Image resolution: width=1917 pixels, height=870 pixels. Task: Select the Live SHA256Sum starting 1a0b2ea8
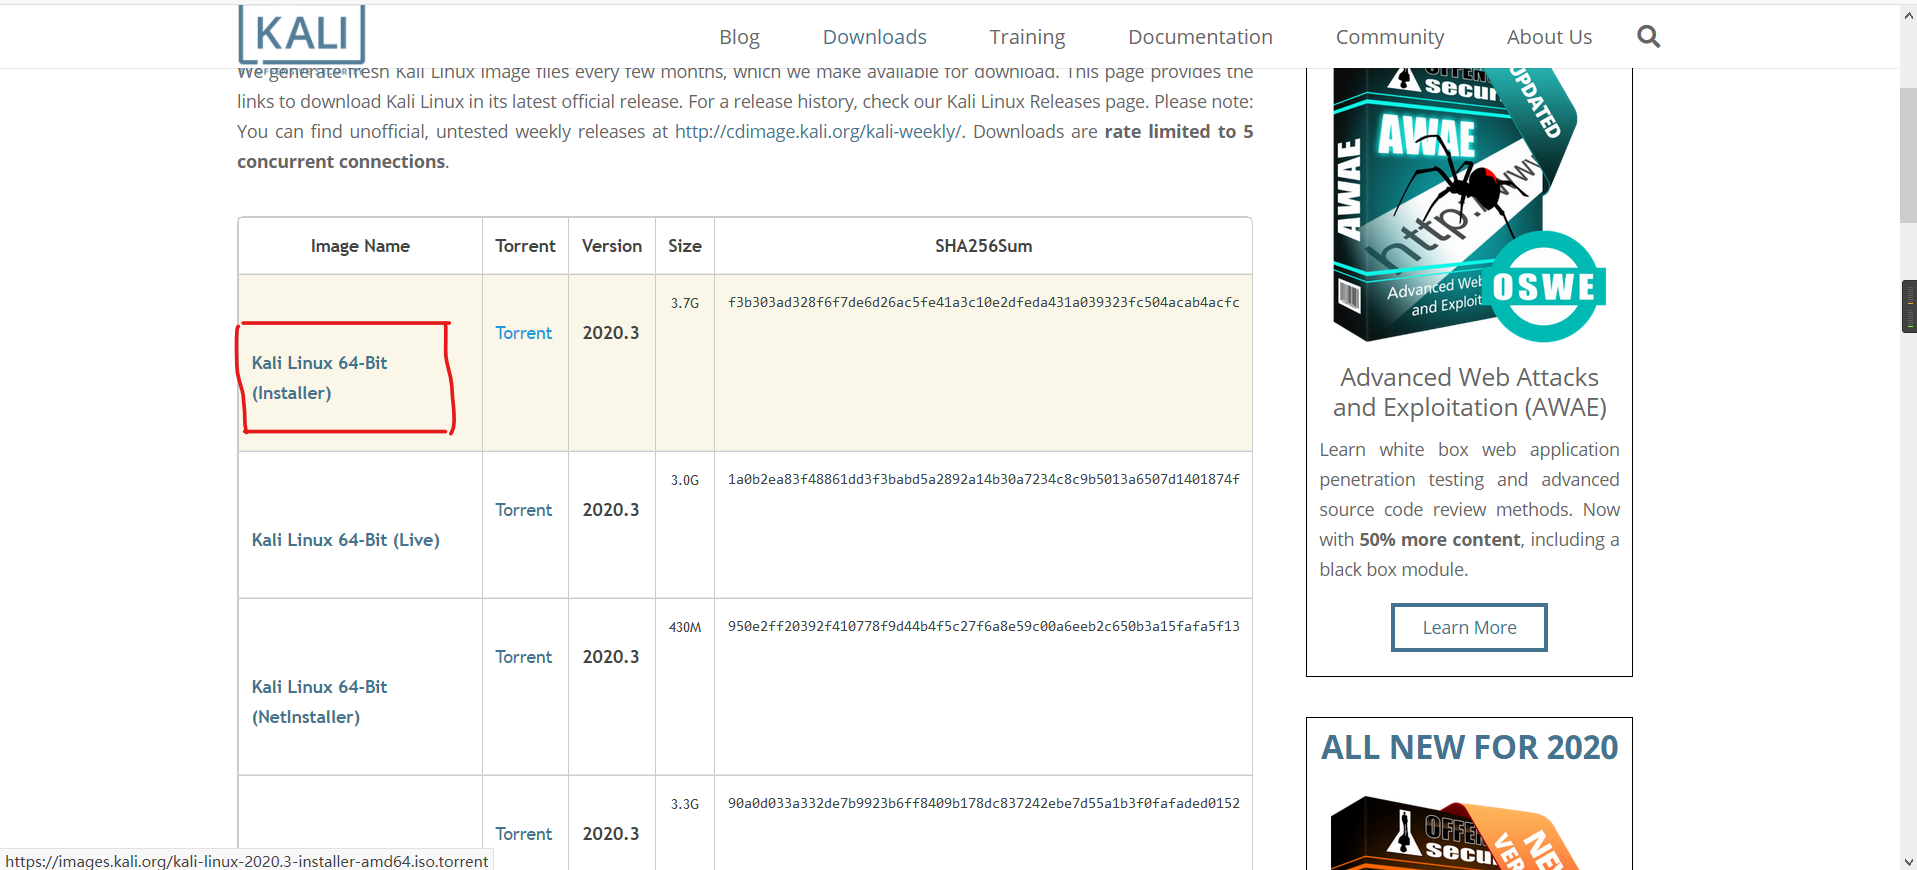coord(984,480)
